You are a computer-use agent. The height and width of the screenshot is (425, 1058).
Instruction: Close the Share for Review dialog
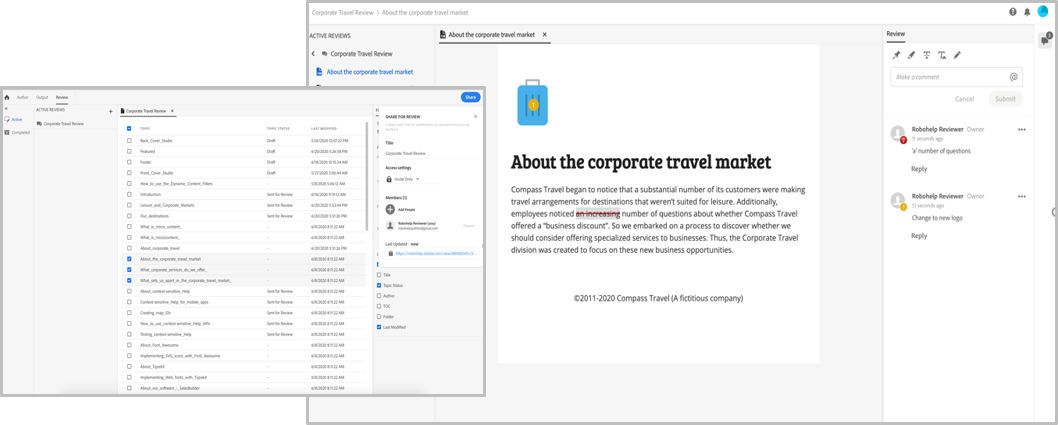pyautogui.click(x=475, y=116)
